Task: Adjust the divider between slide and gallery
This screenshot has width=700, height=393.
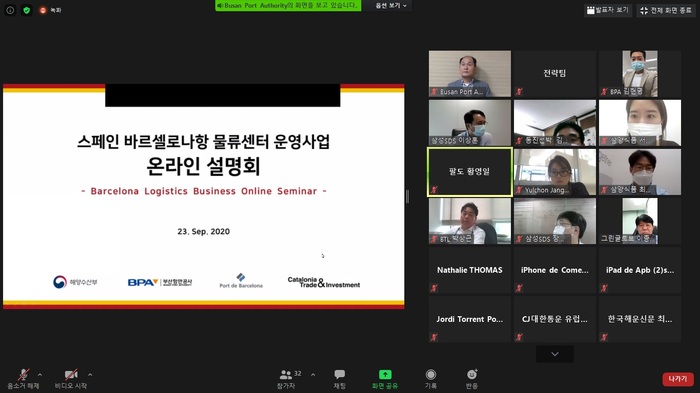Action: click(407, 196)
